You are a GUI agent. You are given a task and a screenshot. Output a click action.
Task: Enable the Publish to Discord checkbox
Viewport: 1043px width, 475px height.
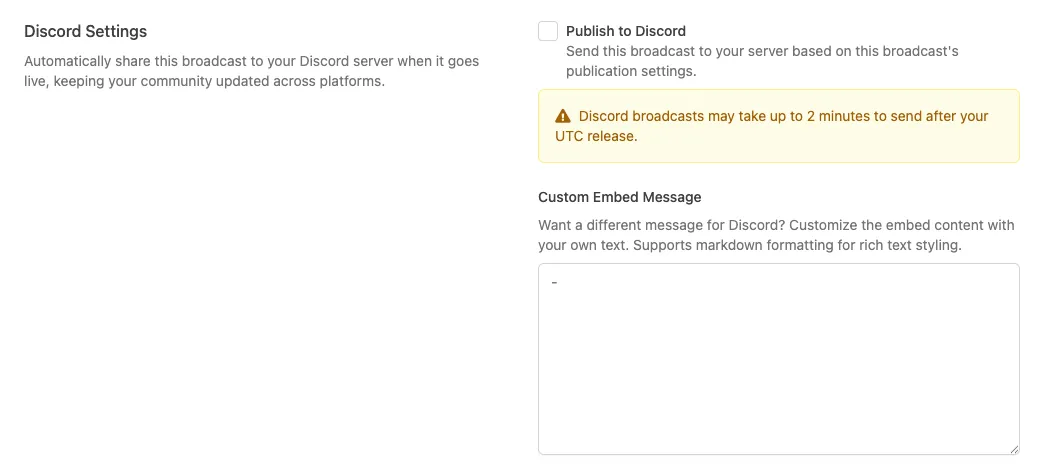(547, 31)
